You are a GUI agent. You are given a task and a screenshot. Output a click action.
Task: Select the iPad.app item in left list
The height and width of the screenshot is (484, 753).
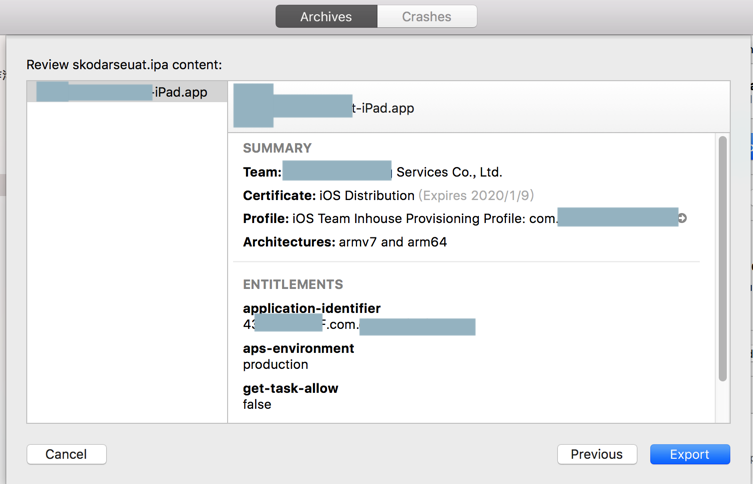126,93
